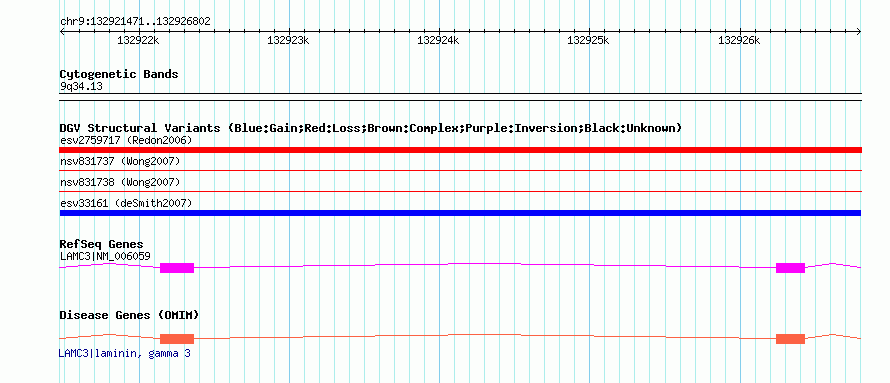890x383 pixels.
Task: Select the DGV Structural Variants track title
Action: click(371, 128)
